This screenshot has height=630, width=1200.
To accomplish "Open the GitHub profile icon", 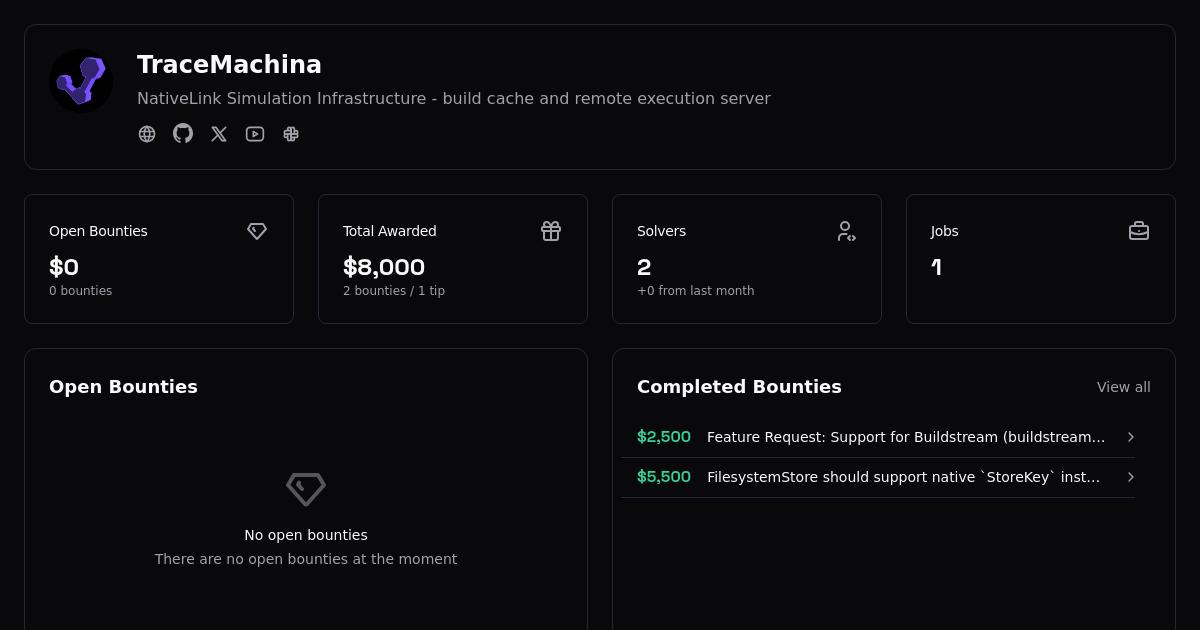I will tap(183, 133).
